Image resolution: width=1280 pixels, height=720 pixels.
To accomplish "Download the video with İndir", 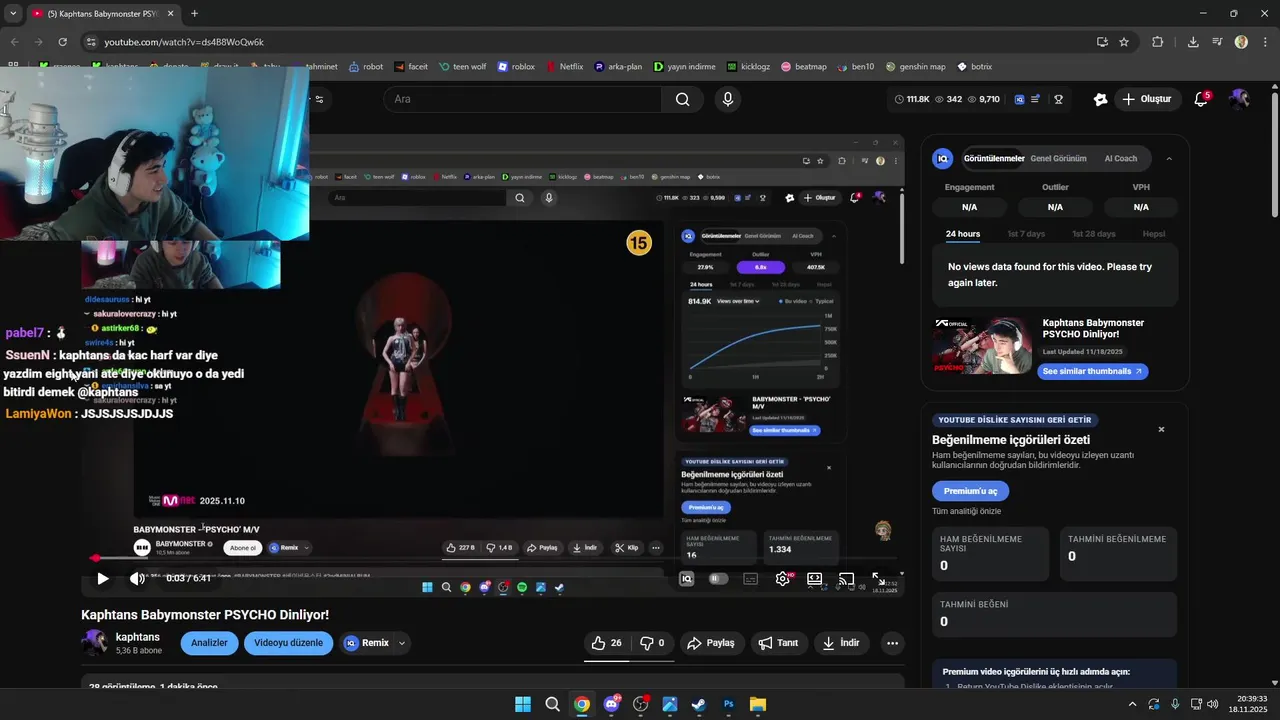I will pyautogui.click(x=841, y=643).
